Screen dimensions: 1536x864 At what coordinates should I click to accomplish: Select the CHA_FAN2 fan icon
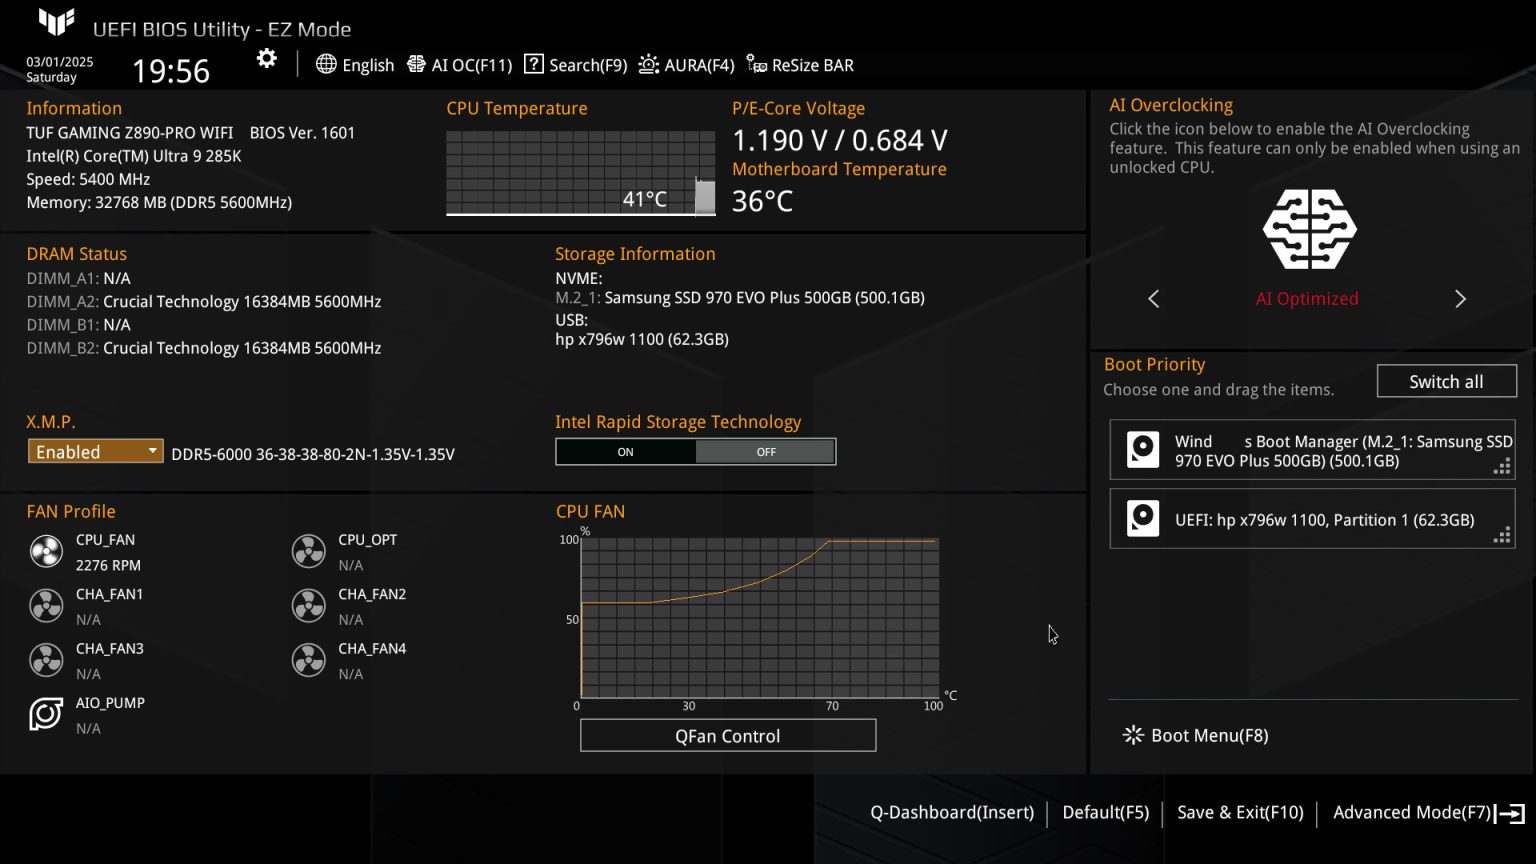pos(308,606)
